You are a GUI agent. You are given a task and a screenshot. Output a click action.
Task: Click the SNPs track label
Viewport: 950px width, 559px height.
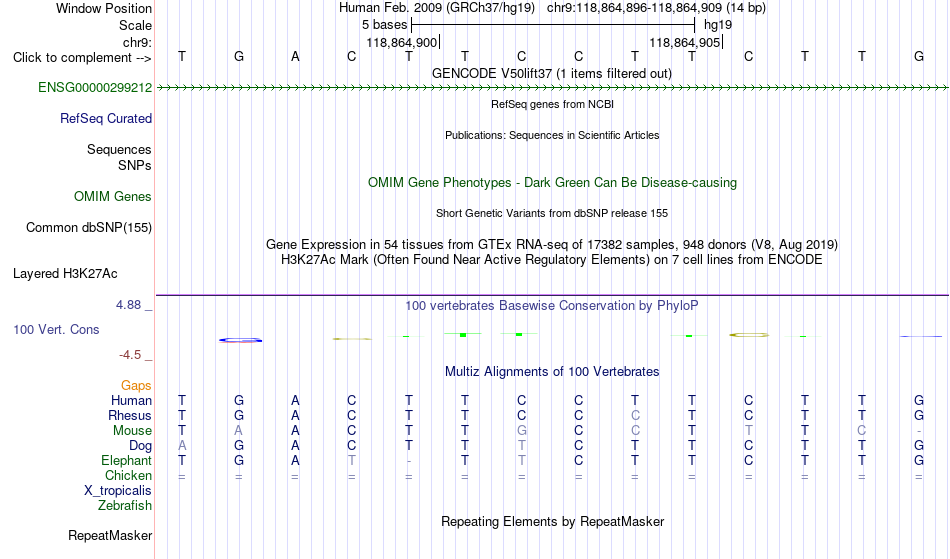(135, 166)
